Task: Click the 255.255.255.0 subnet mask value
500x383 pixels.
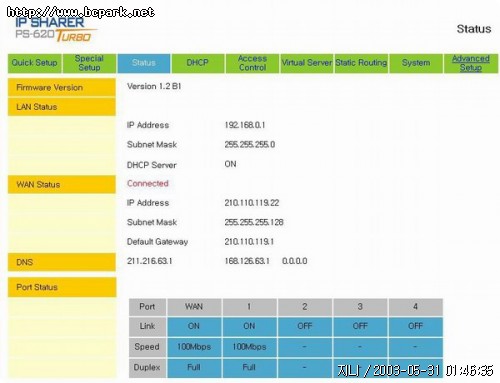Action: pyautogui.click(x=250, y=145)
